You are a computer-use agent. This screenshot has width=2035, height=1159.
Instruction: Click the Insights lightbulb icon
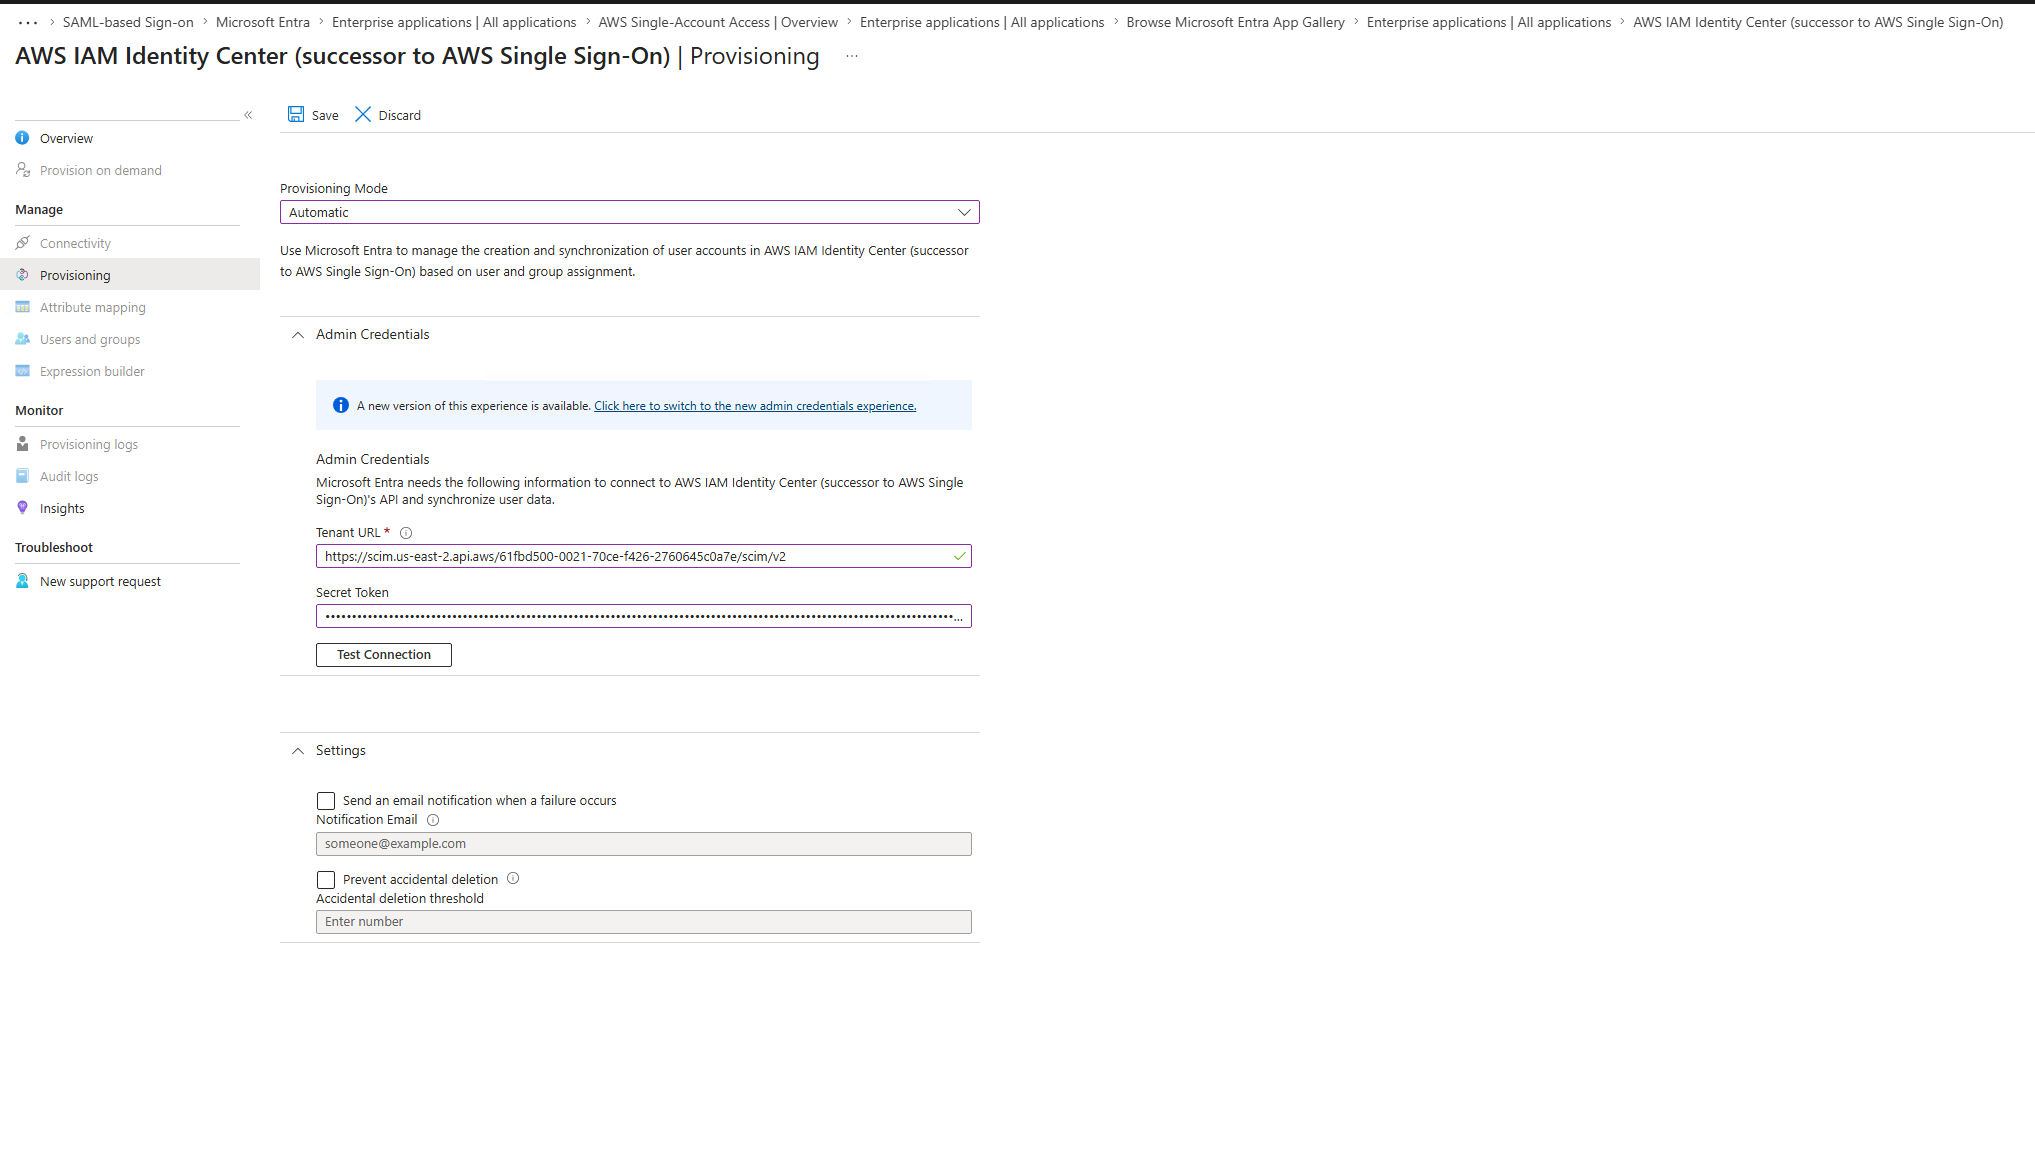(x=22, y=508)
